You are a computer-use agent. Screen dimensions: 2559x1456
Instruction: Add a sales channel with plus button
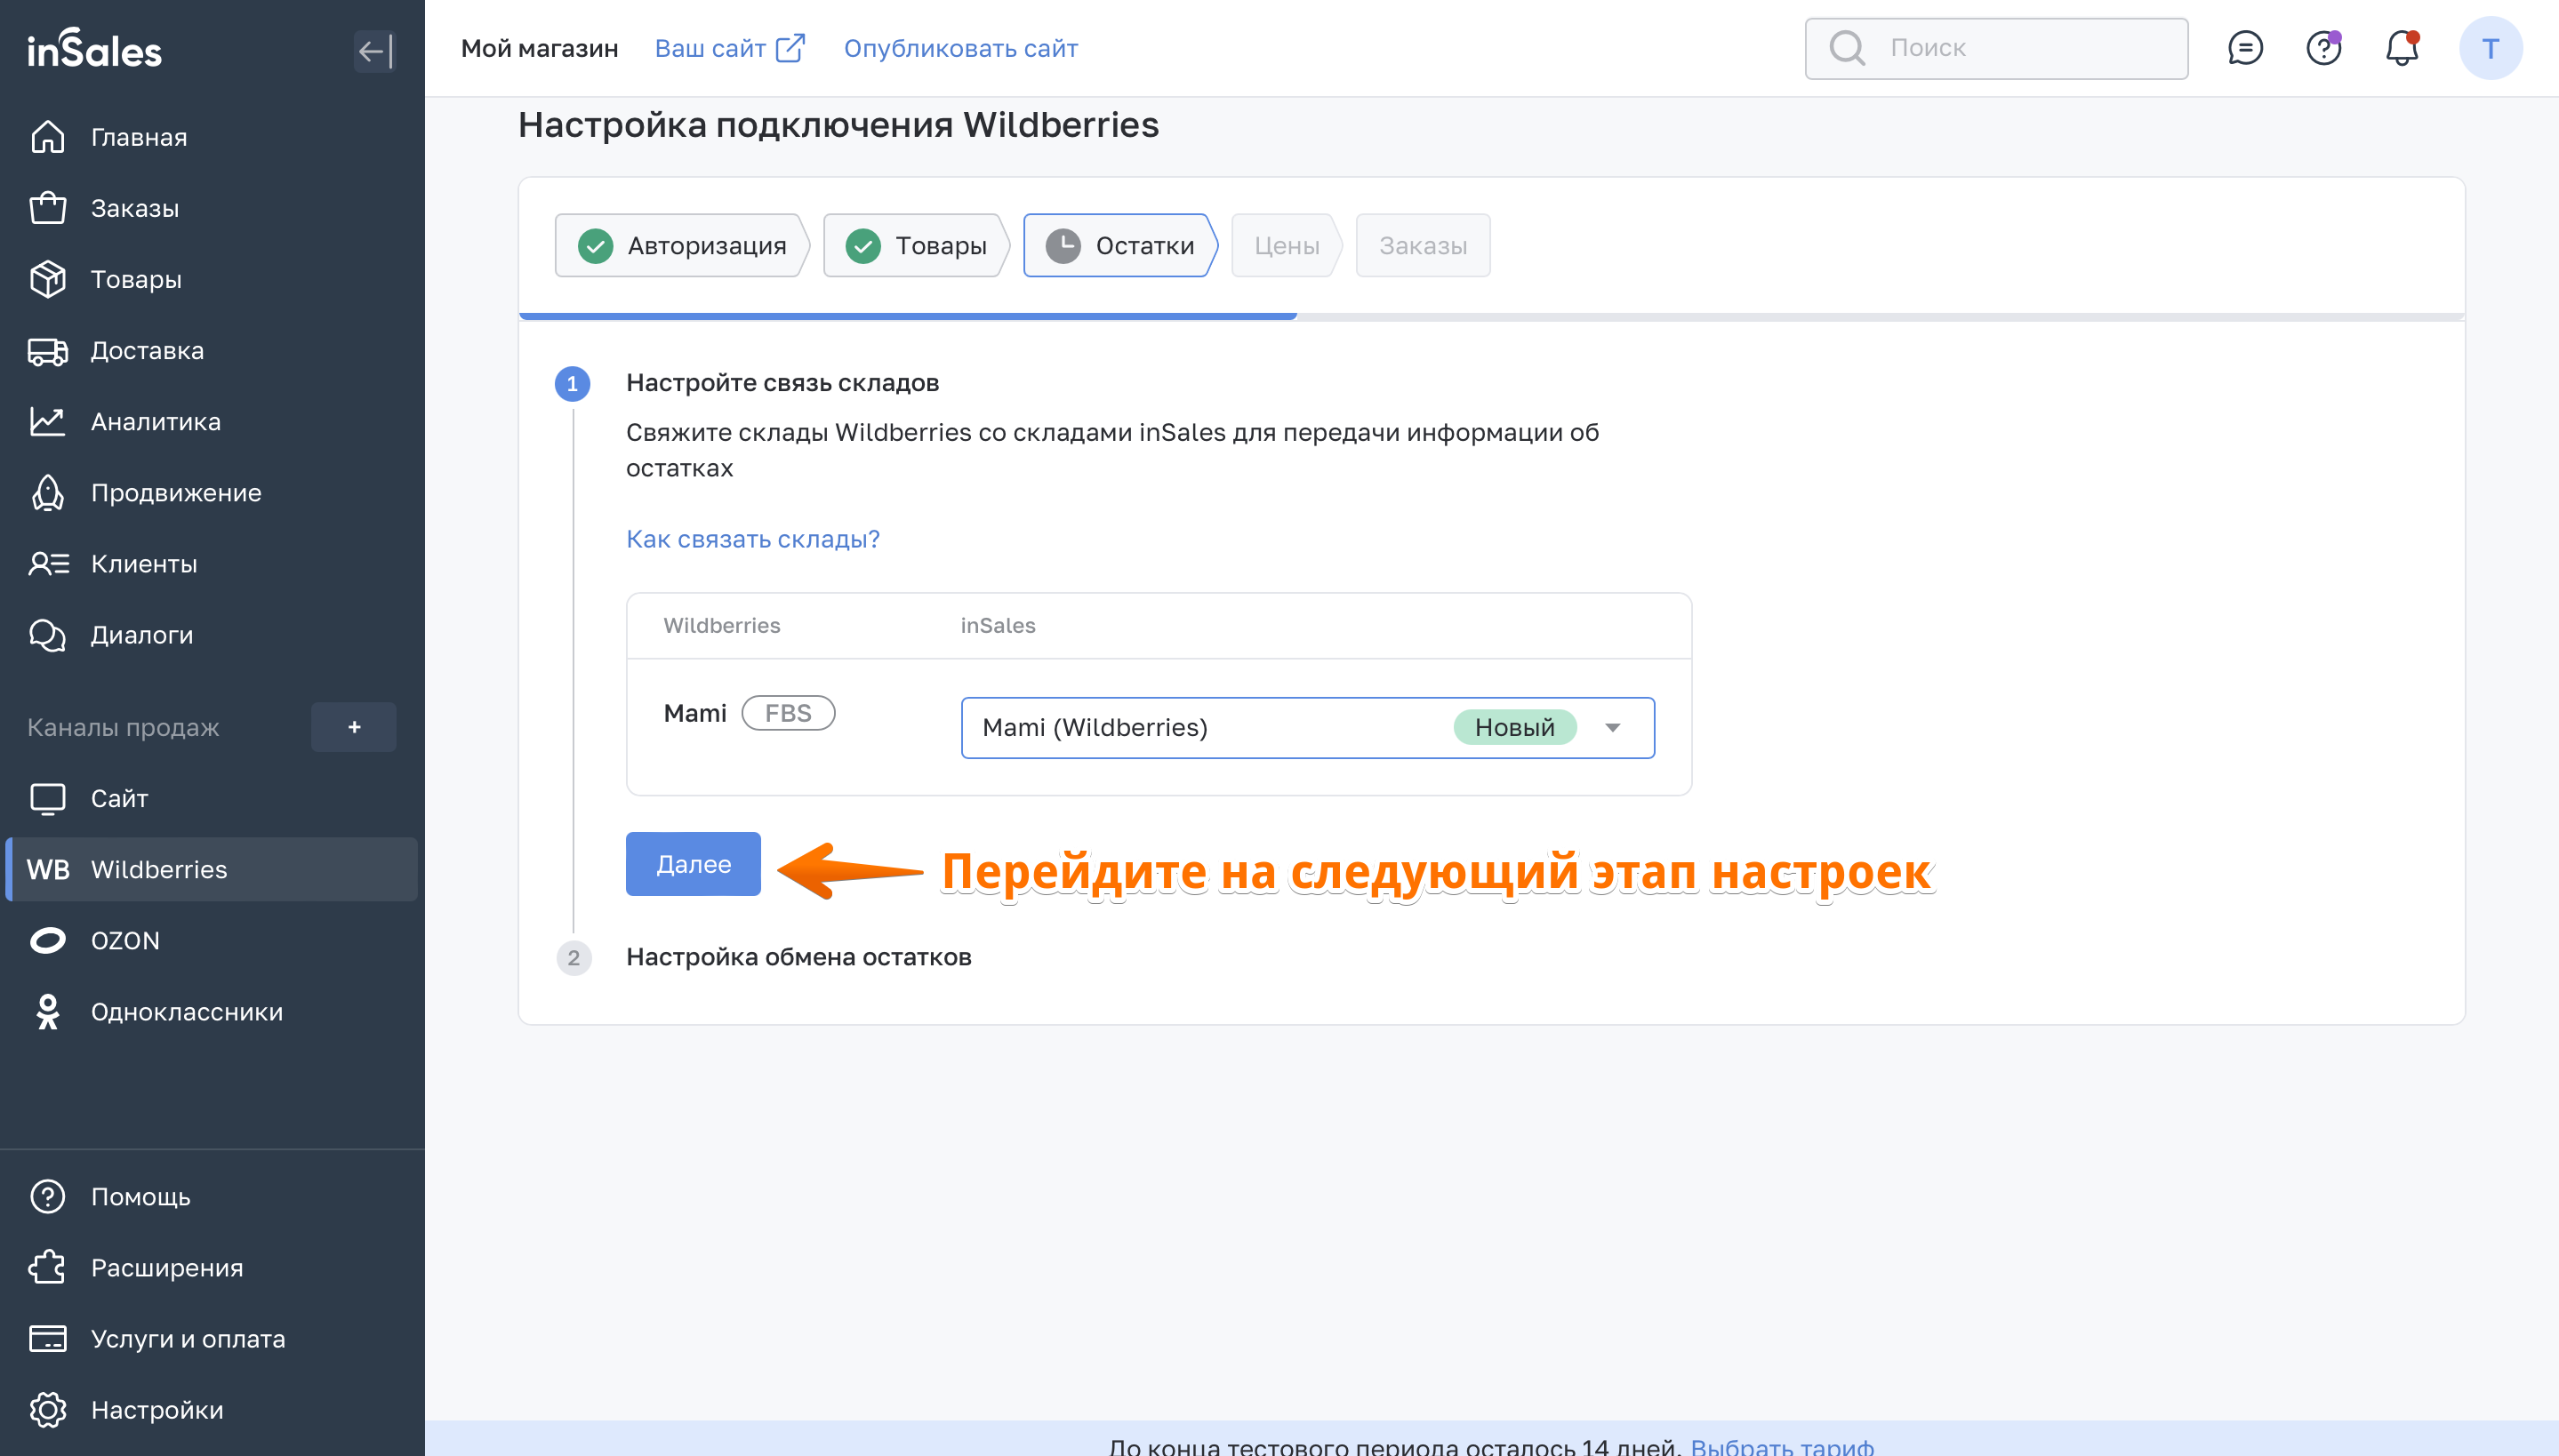[x=354, y=727]
